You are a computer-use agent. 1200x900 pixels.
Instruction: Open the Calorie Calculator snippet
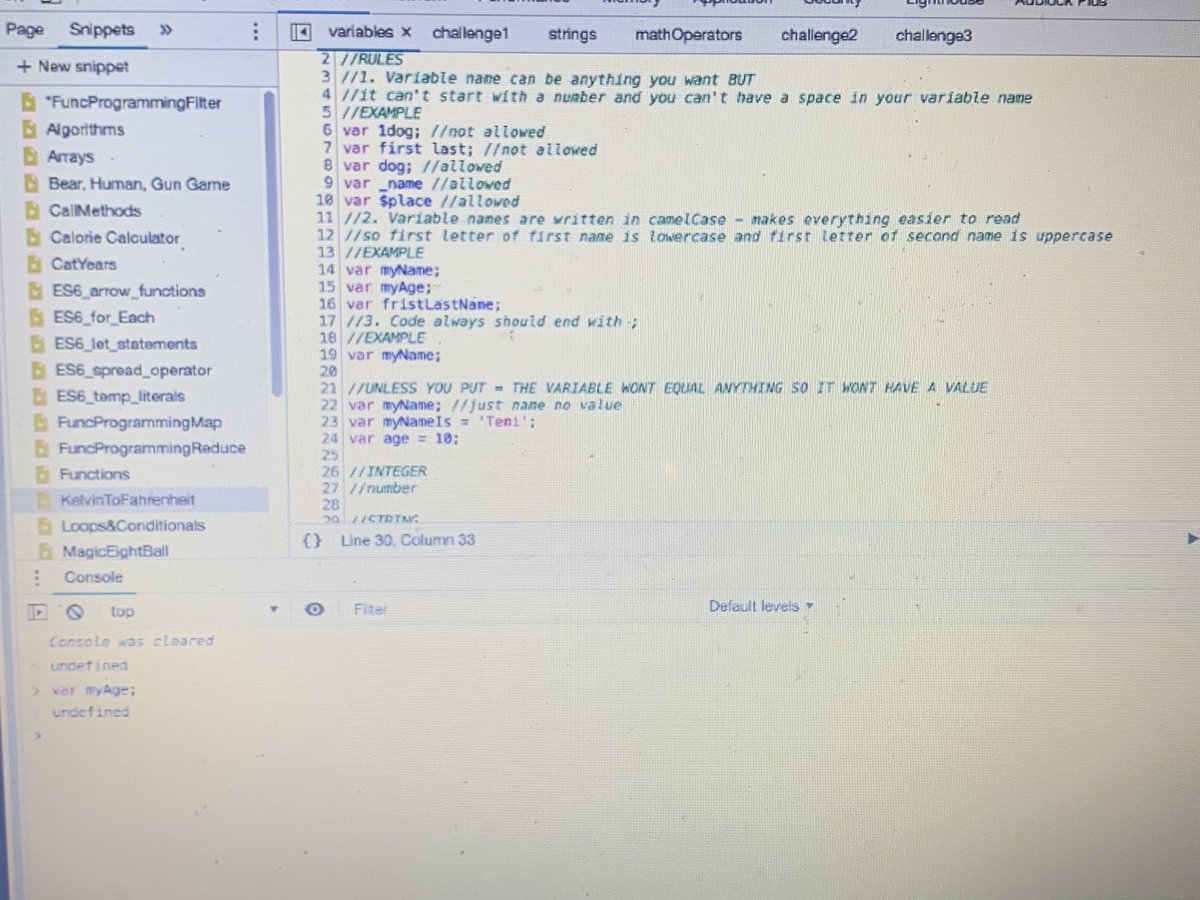tap(115, 238)
